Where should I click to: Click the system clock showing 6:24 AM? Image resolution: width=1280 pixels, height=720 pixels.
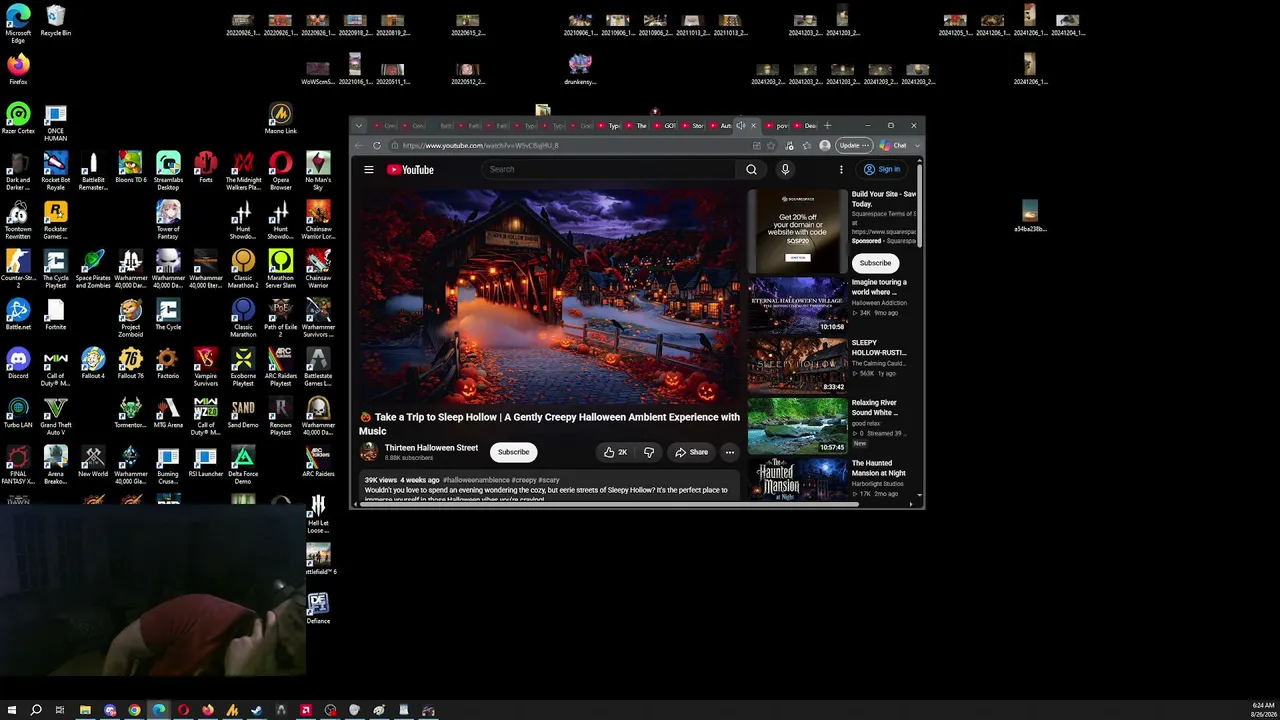(1263, 706)
